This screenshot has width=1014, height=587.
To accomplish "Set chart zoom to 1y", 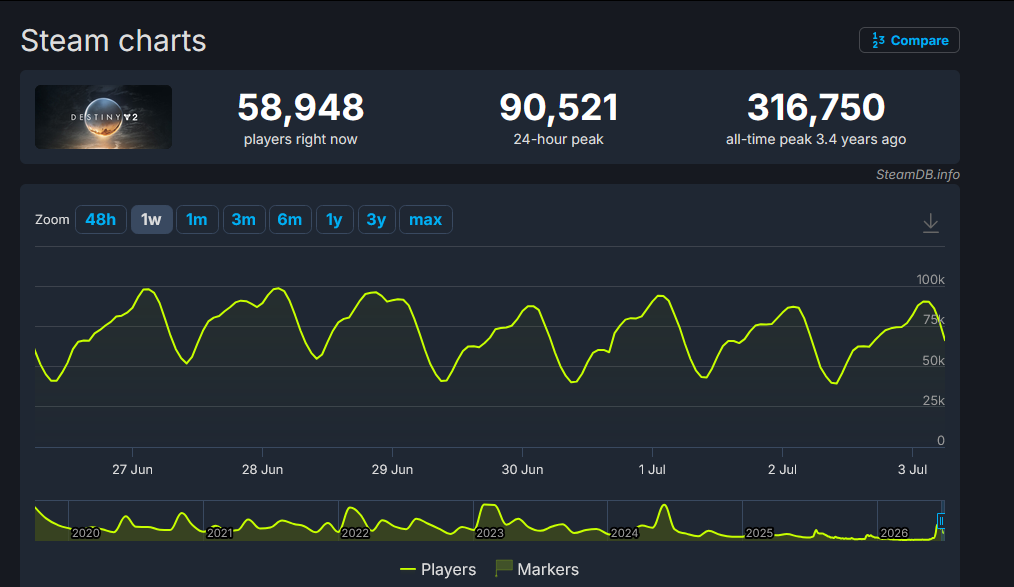I will 334,220.
